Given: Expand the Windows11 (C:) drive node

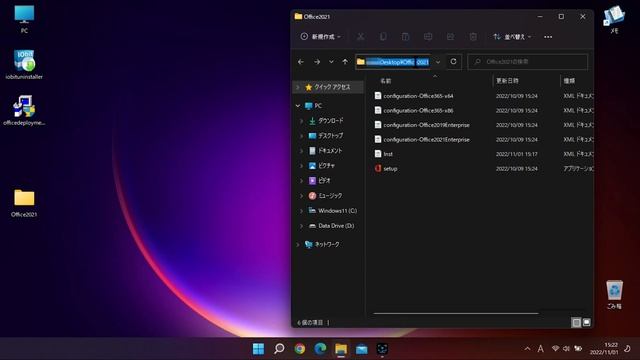Looking at the screenshot, I should pyautogui.click(x=302, y=211).
